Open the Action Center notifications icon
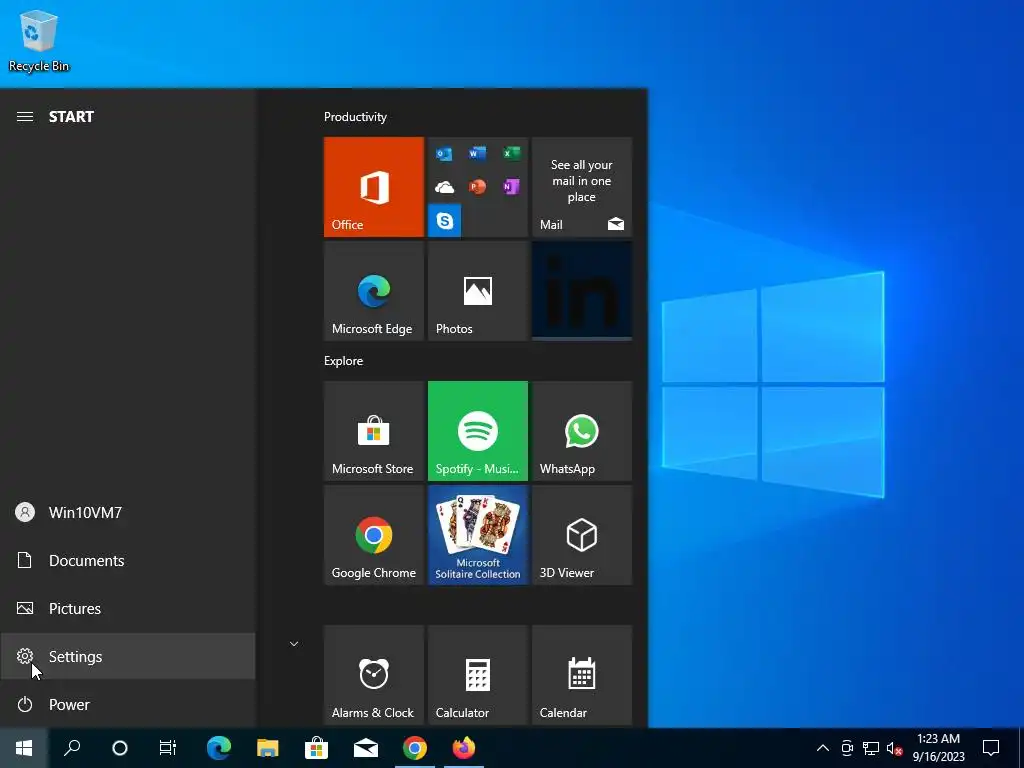 pos(991,748)
